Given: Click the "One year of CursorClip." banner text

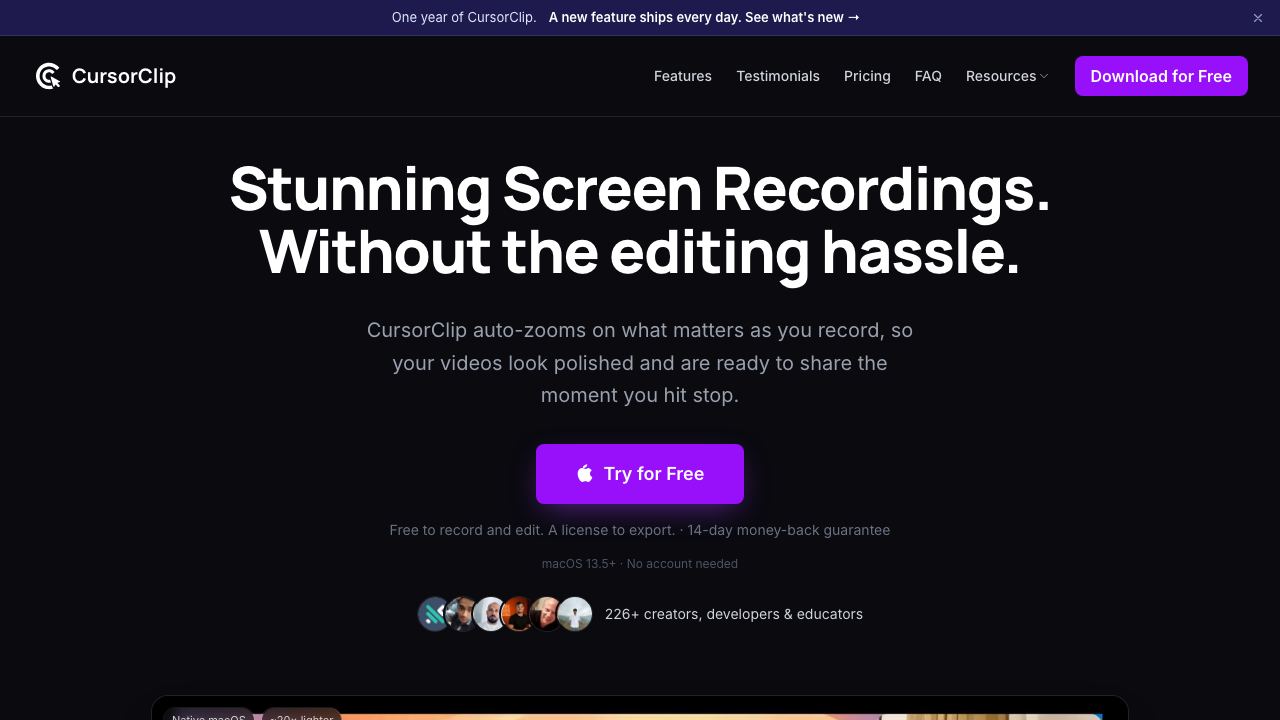Looking at the screenshot, I should point(464,17).
